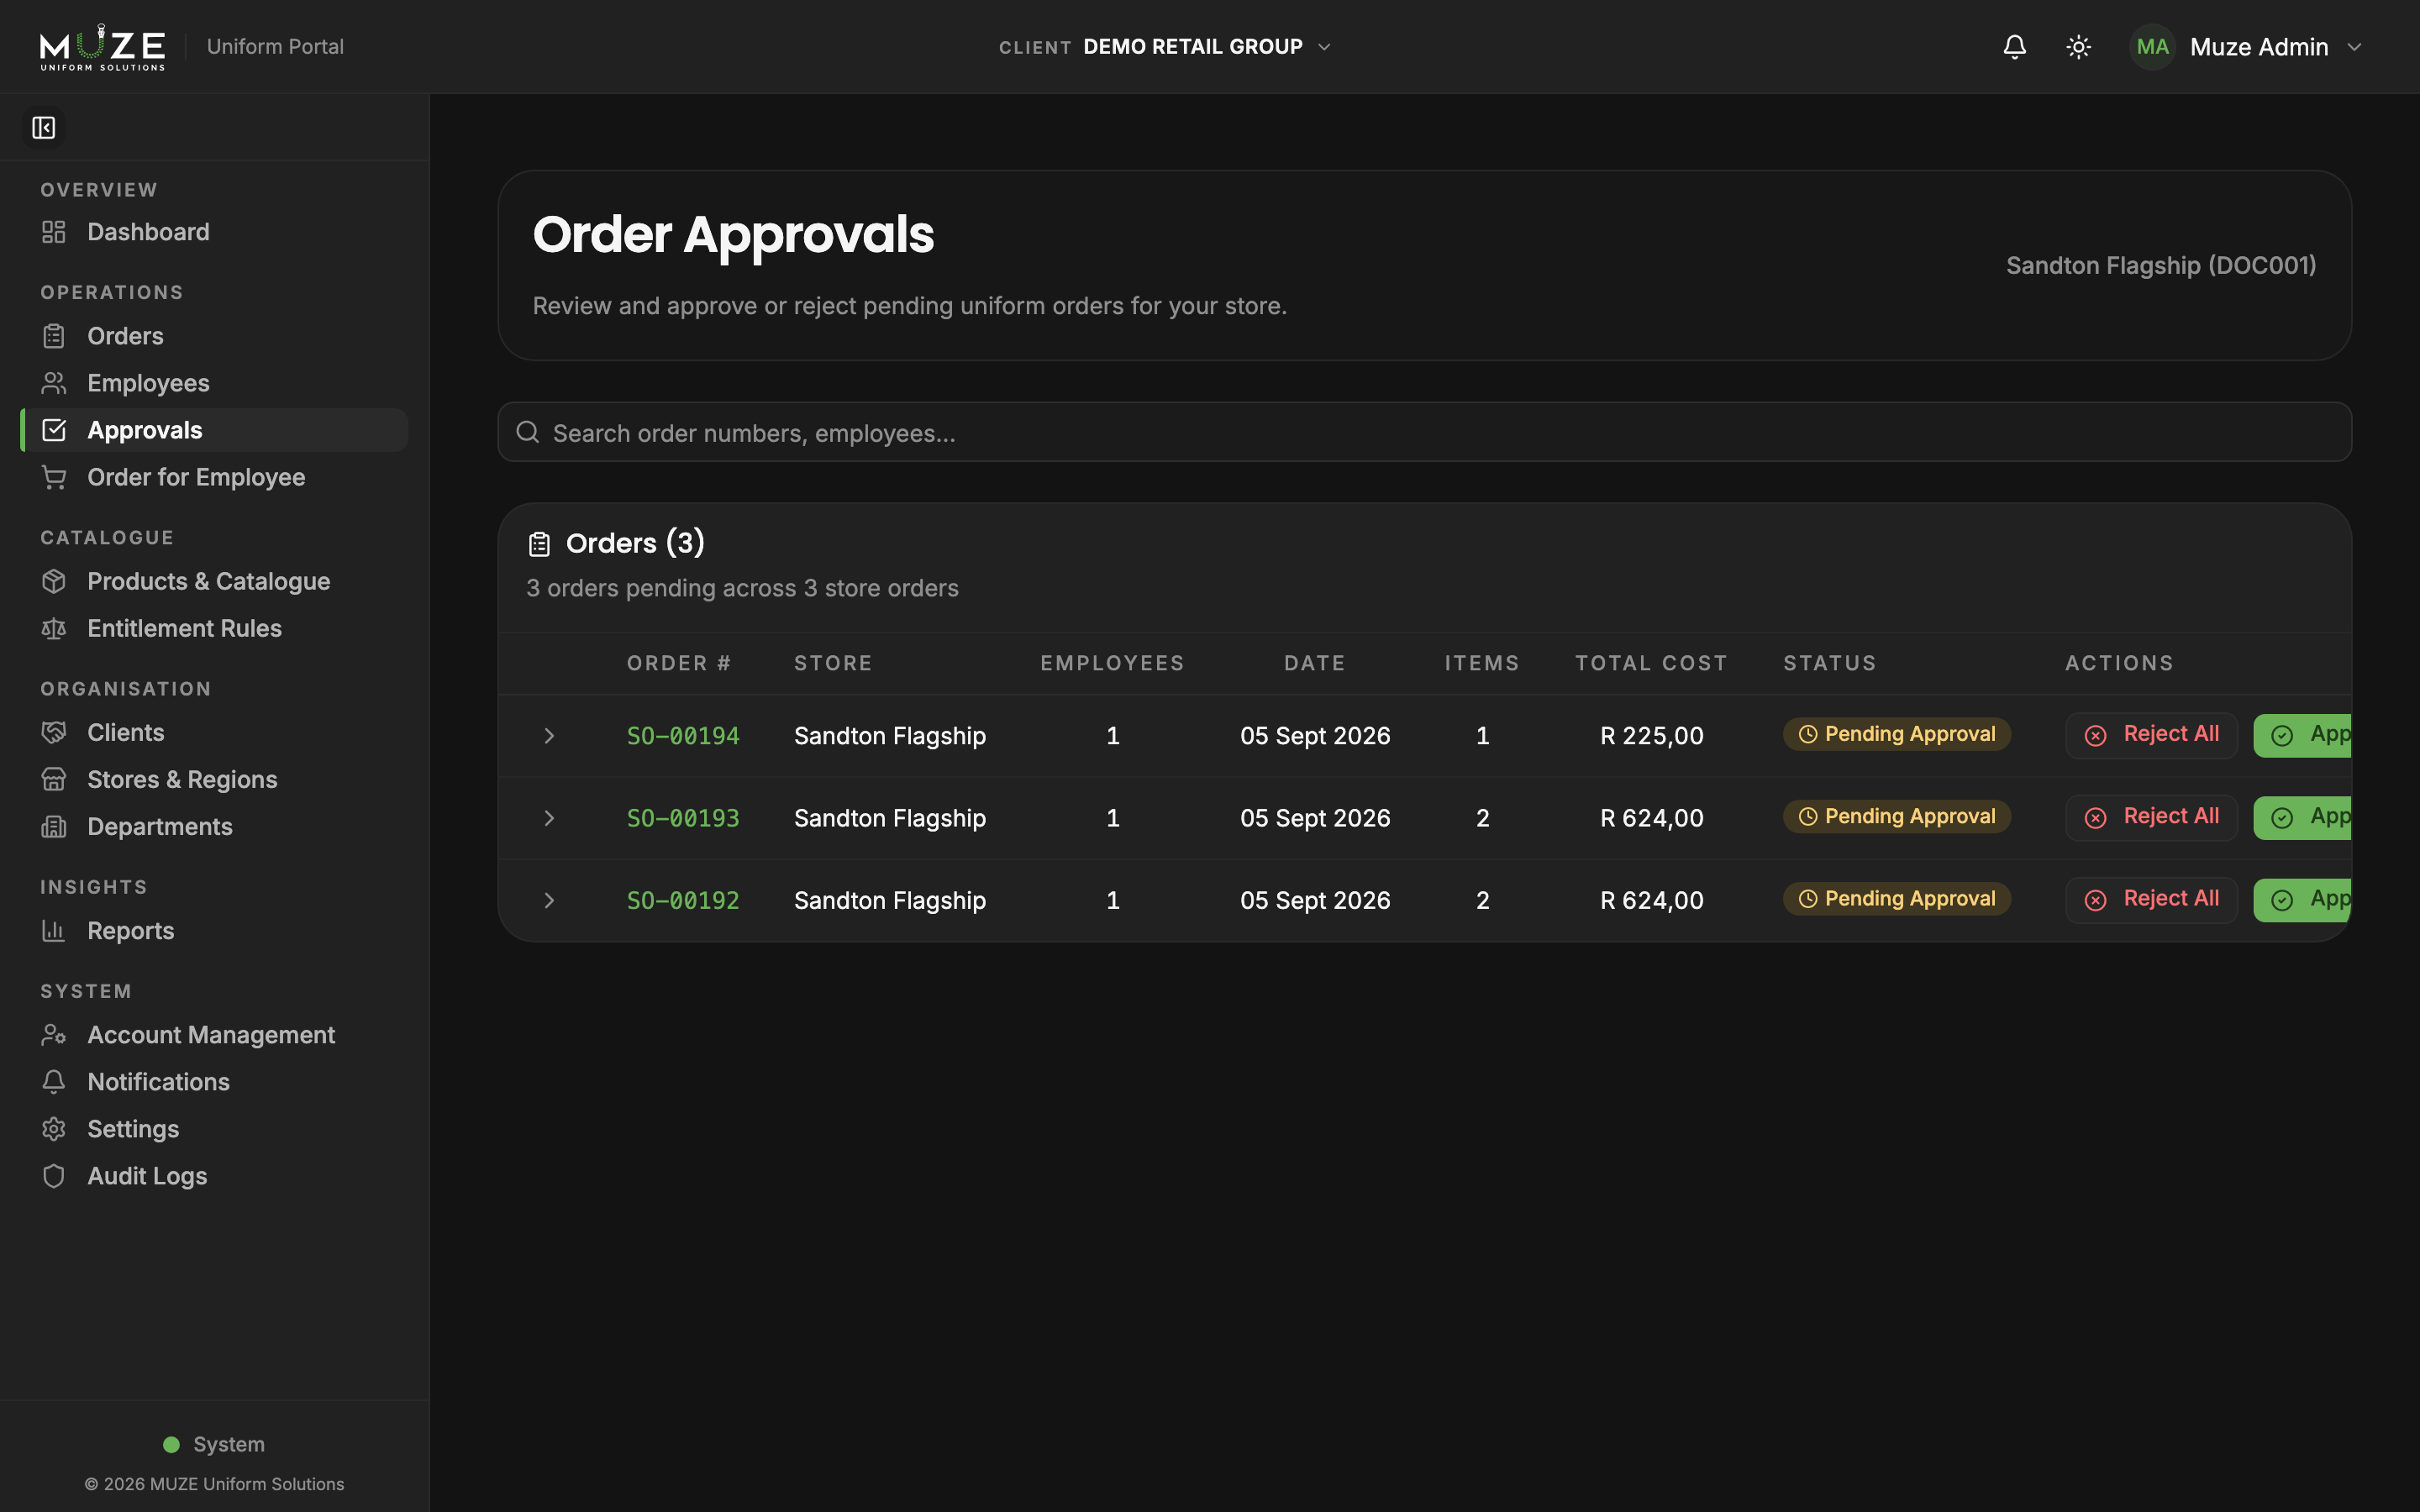This screenshot has height=1512, width=2420.
Task: Open notifications bell in top bar
Action: 2014,47
